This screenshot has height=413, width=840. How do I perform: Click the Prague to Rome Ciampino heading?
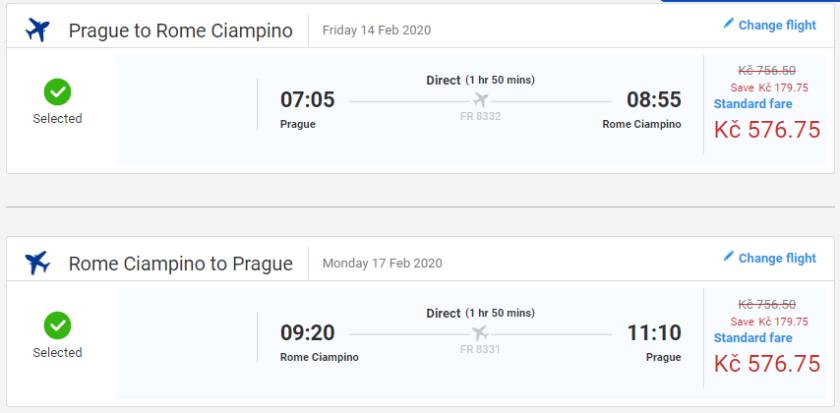(x=180, y=31)
